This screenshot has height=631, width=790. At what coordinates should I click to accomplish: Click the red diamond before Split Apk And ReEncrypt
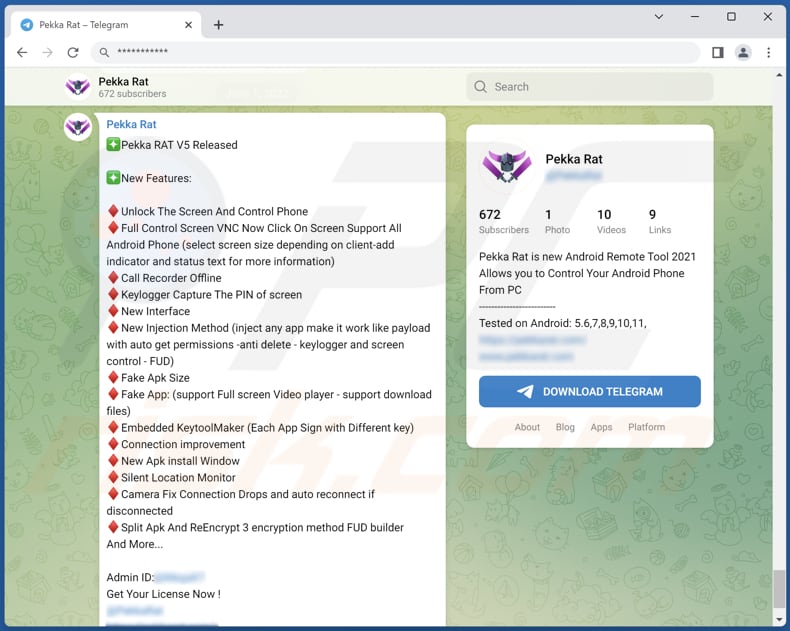(x=113, y=527)
